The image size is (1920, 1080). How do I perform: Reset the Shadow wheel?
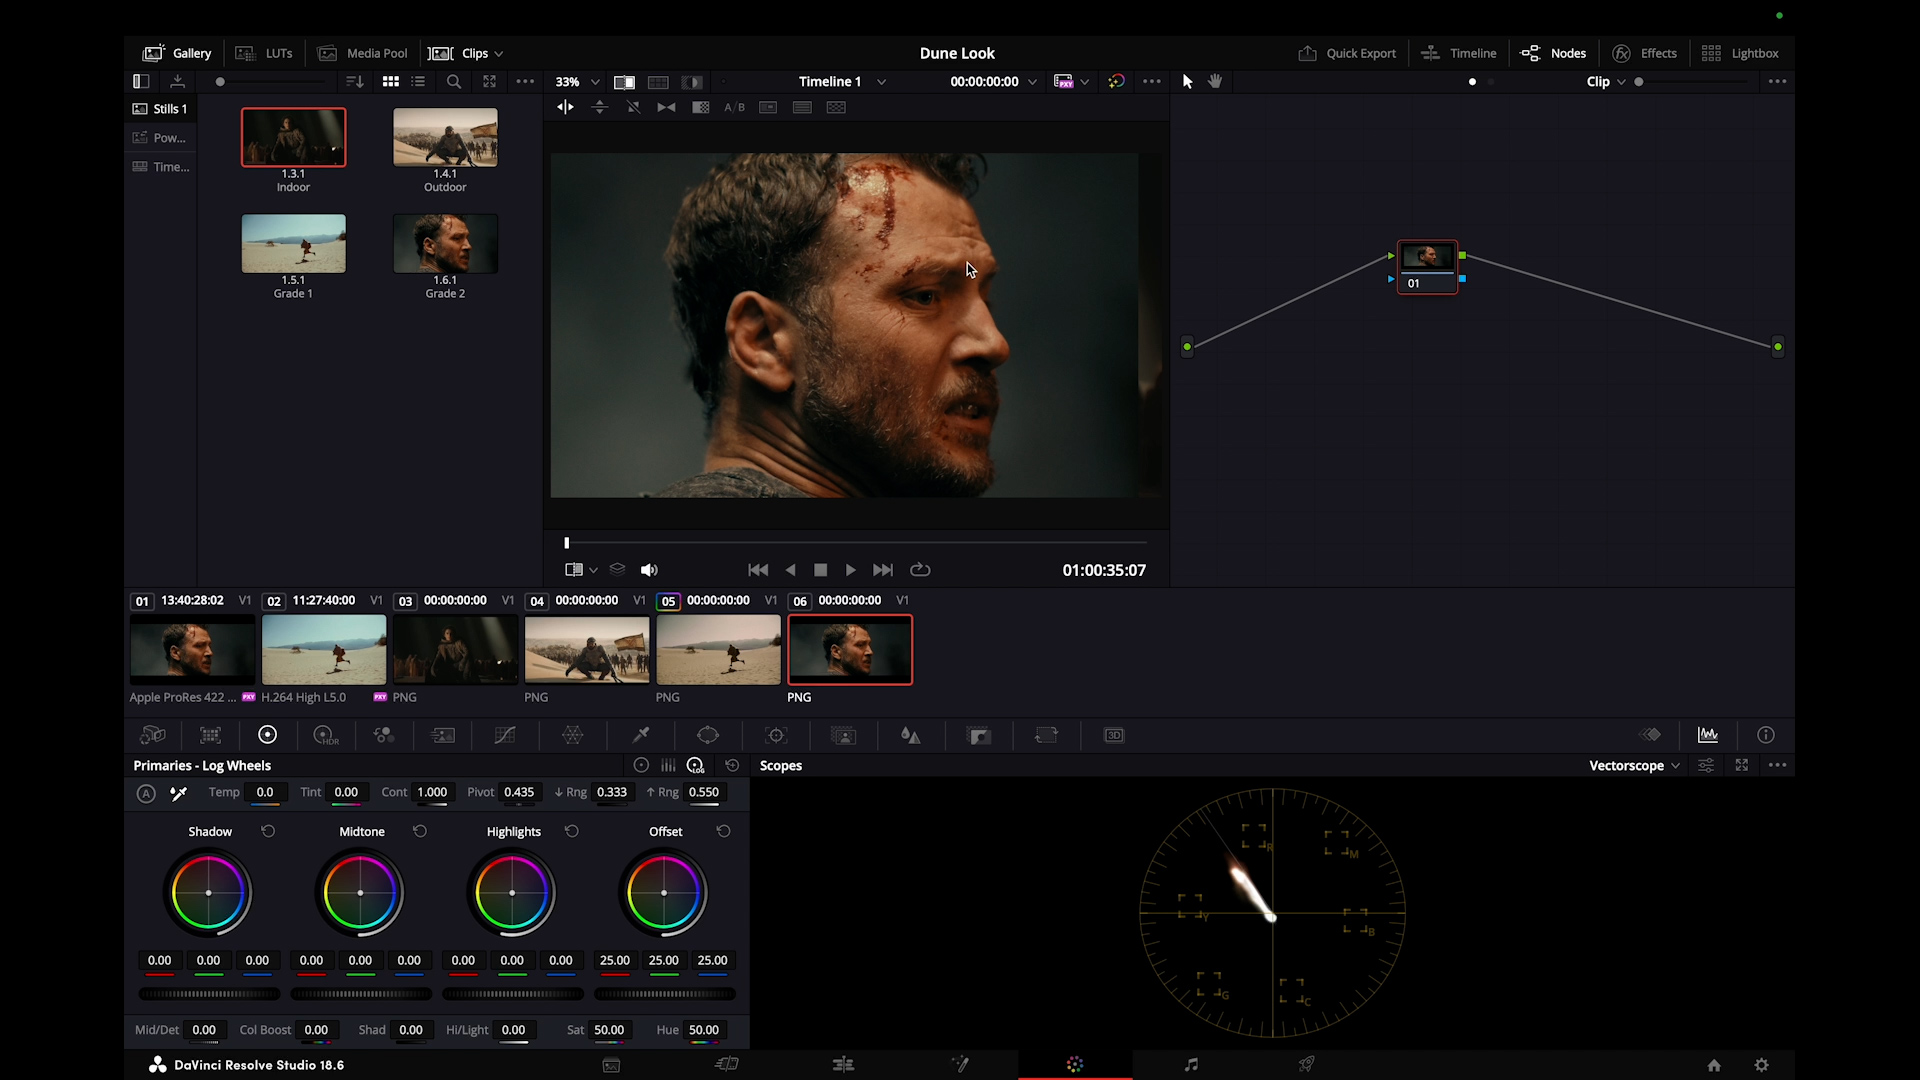point(268,831)
